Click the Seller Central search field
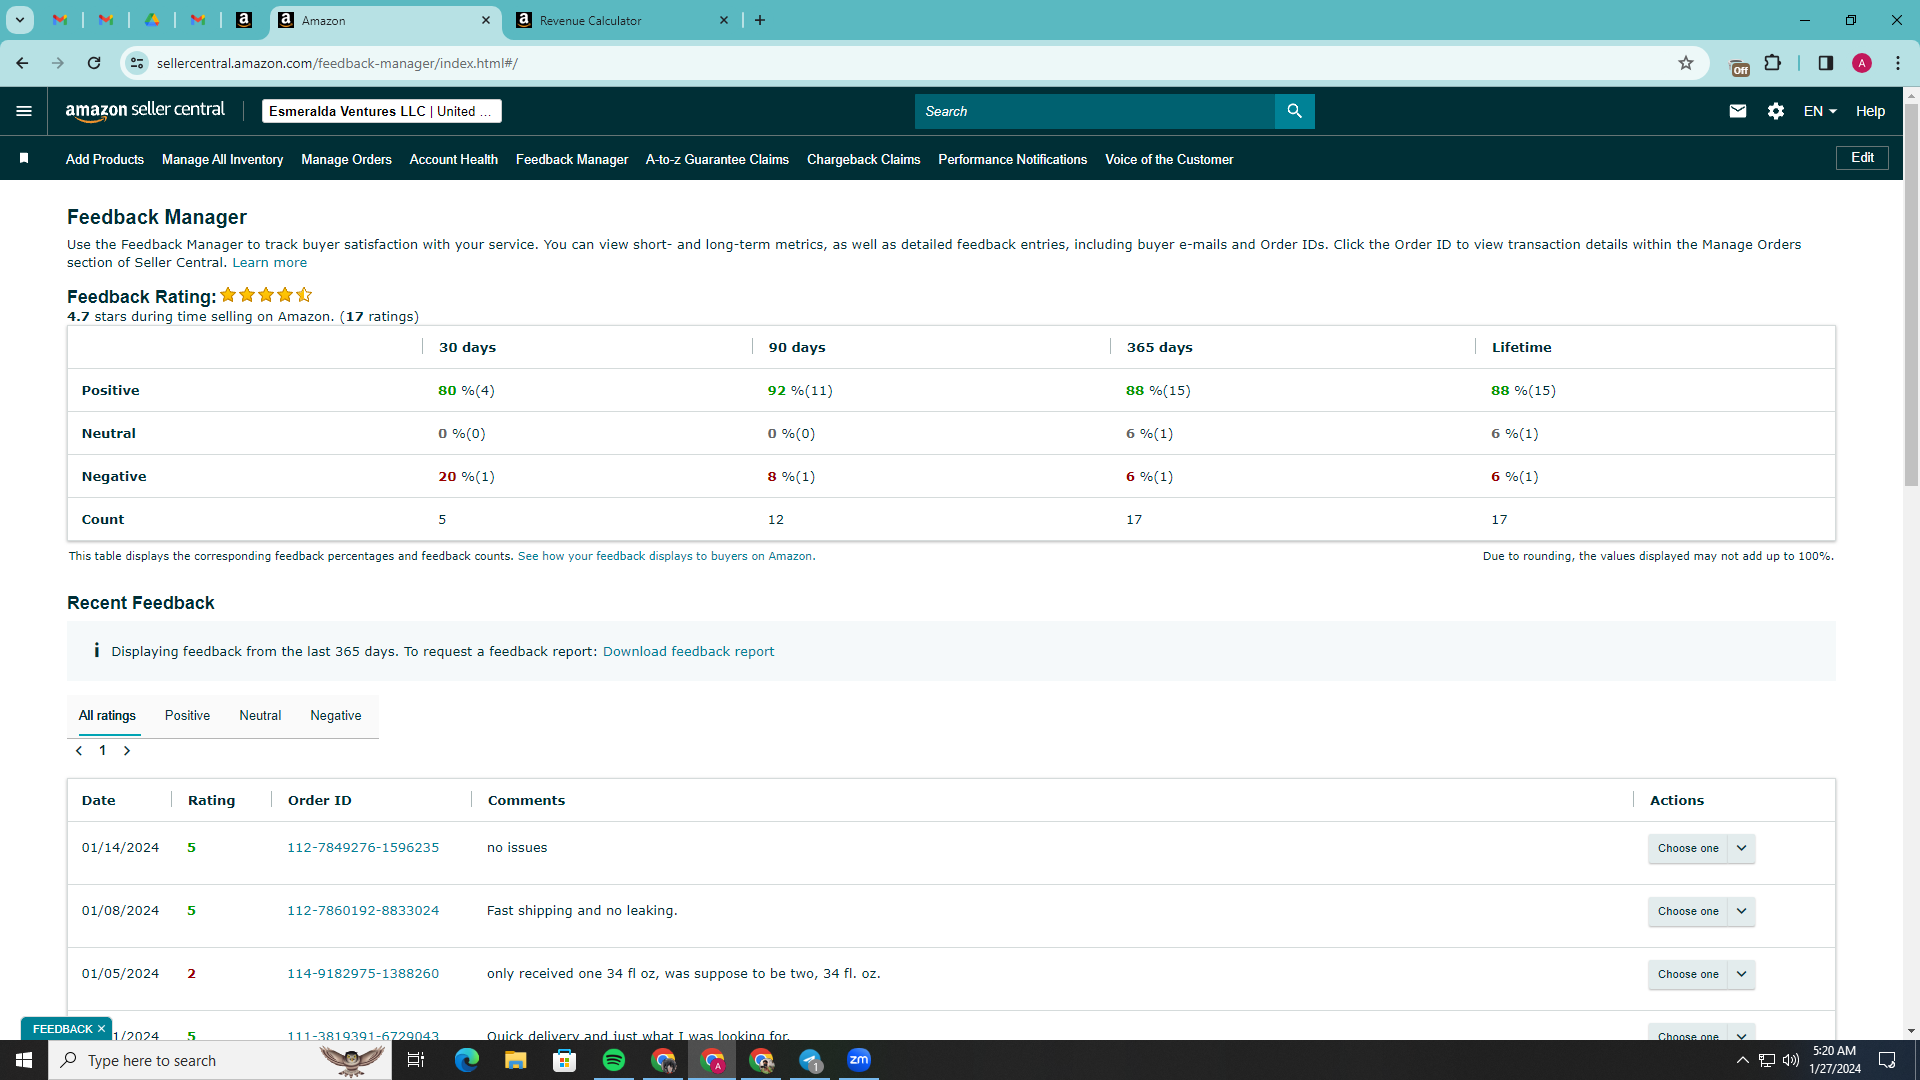Viewport: 1920px width, 1080px height. pyautogui.click(x=1095, y=111)
